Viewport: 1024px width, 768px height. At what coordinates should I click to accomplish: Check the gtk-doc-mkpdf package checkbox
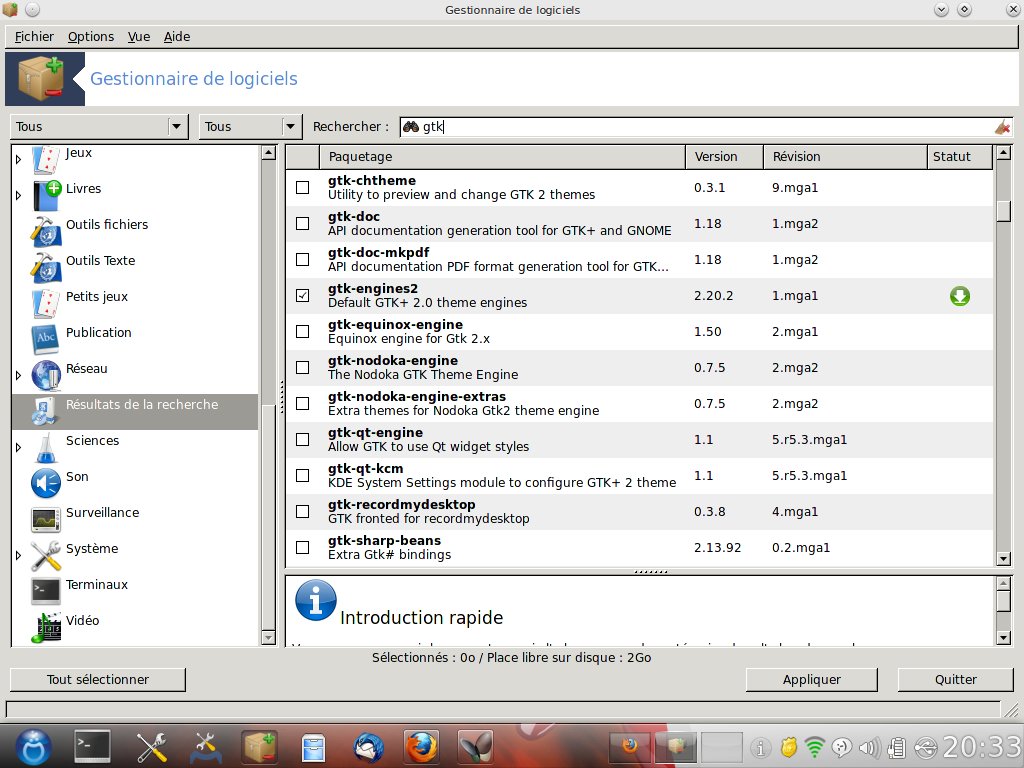pos(302,259)
